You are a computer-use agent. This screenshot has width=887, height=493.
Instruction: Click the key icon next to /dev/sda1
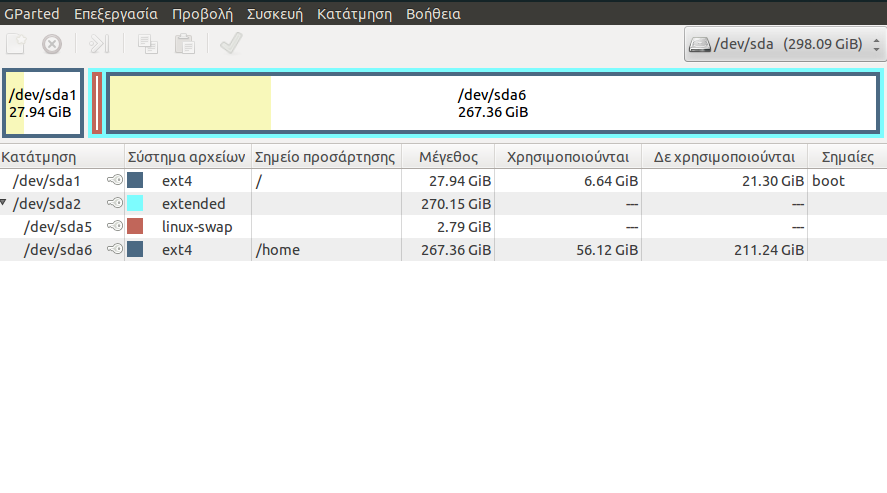click(115, 181)
